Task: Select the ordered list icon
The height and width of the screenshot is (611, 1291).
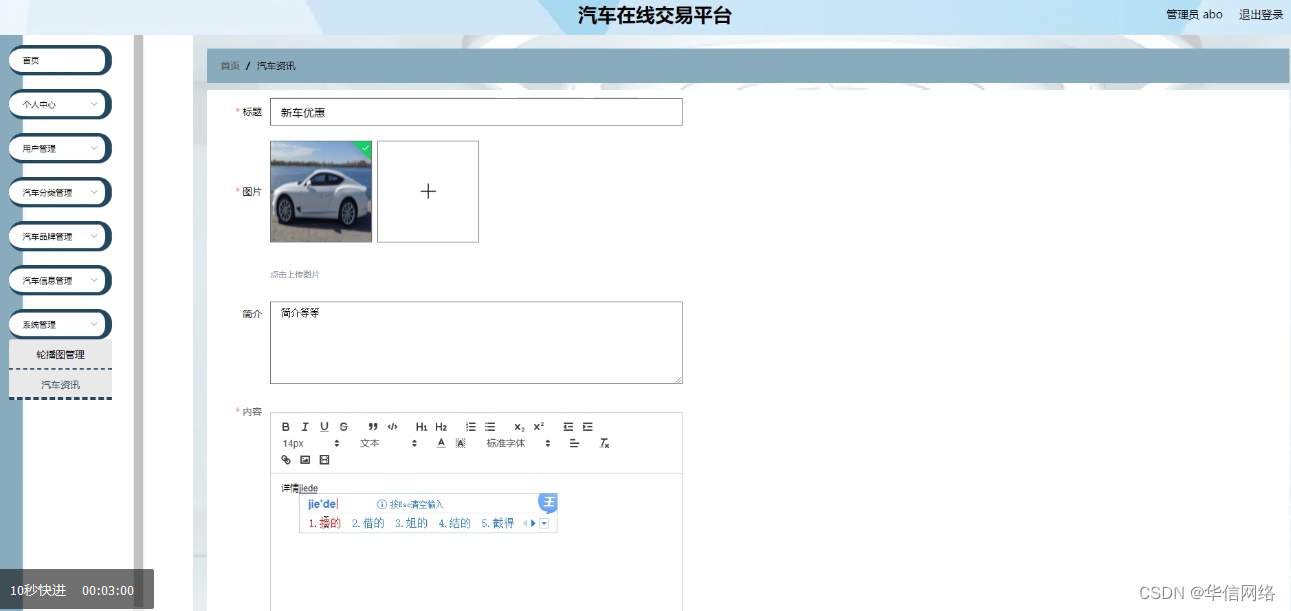Action: [x=470, y=427]
